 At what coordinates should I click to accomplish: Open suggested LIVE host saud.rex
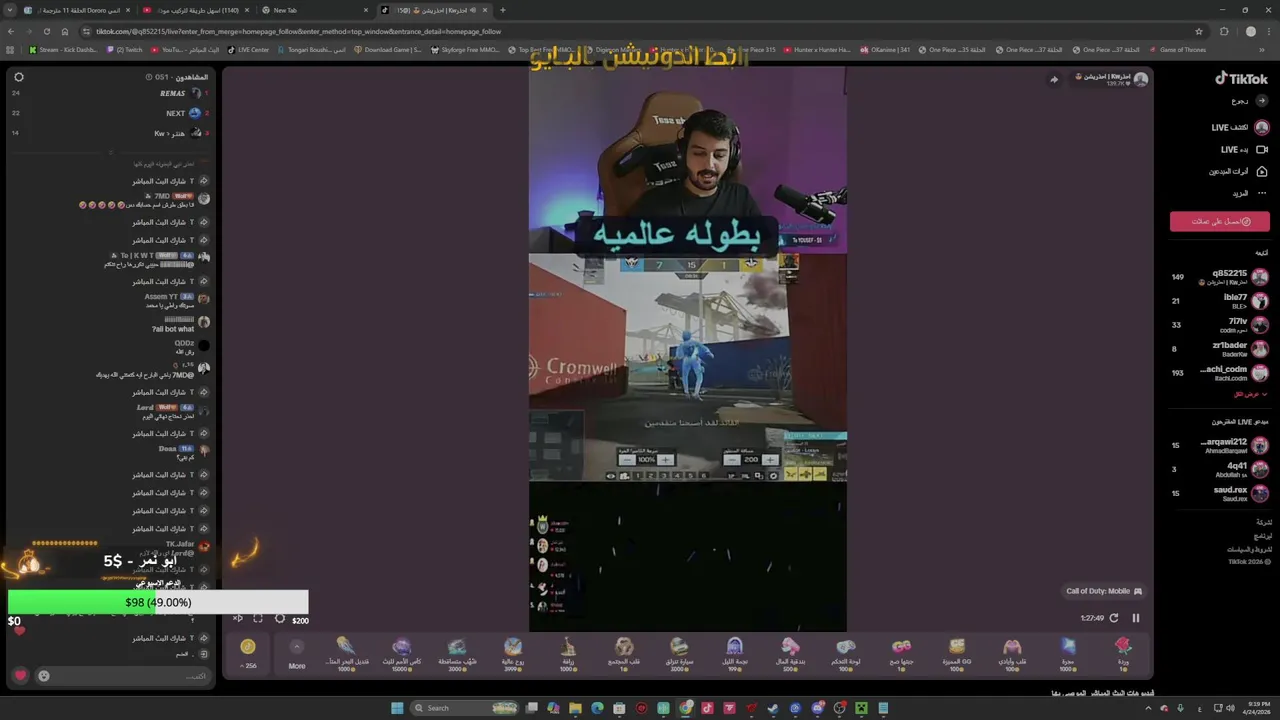1220,493
